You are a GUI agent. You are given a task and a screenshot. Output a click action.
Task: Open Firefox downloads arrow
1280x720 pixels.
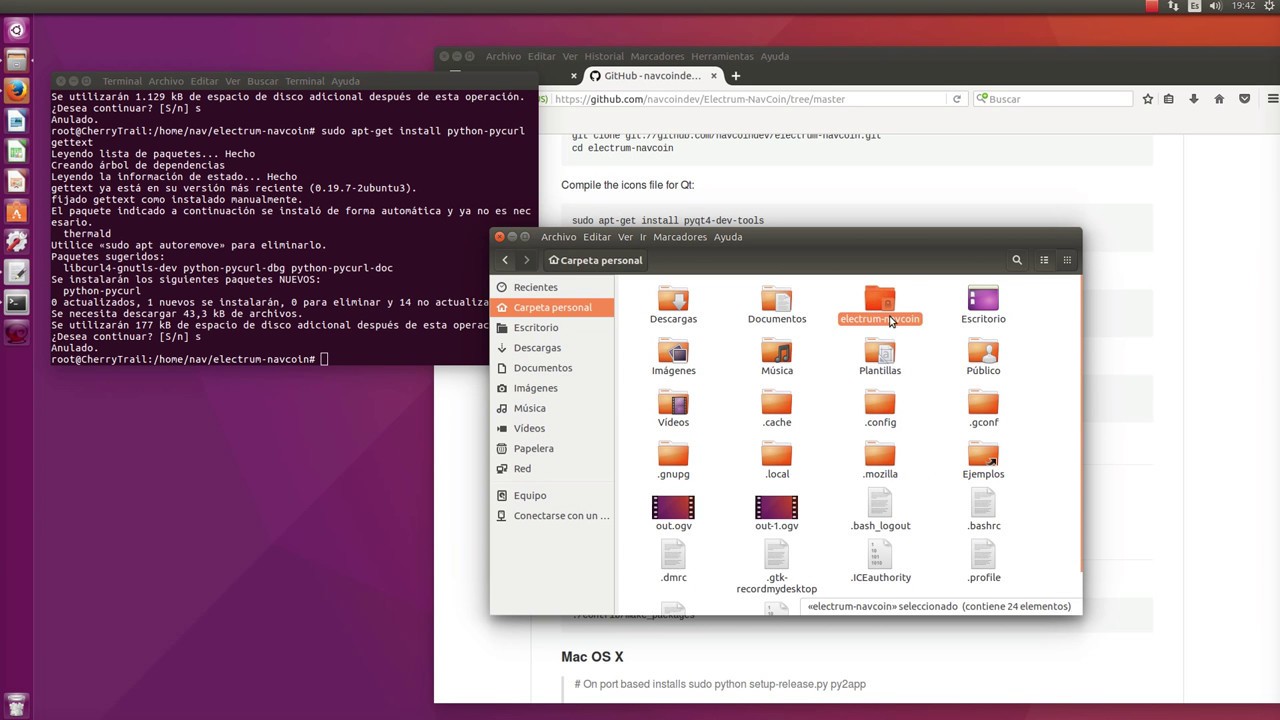pos(1194,99)
